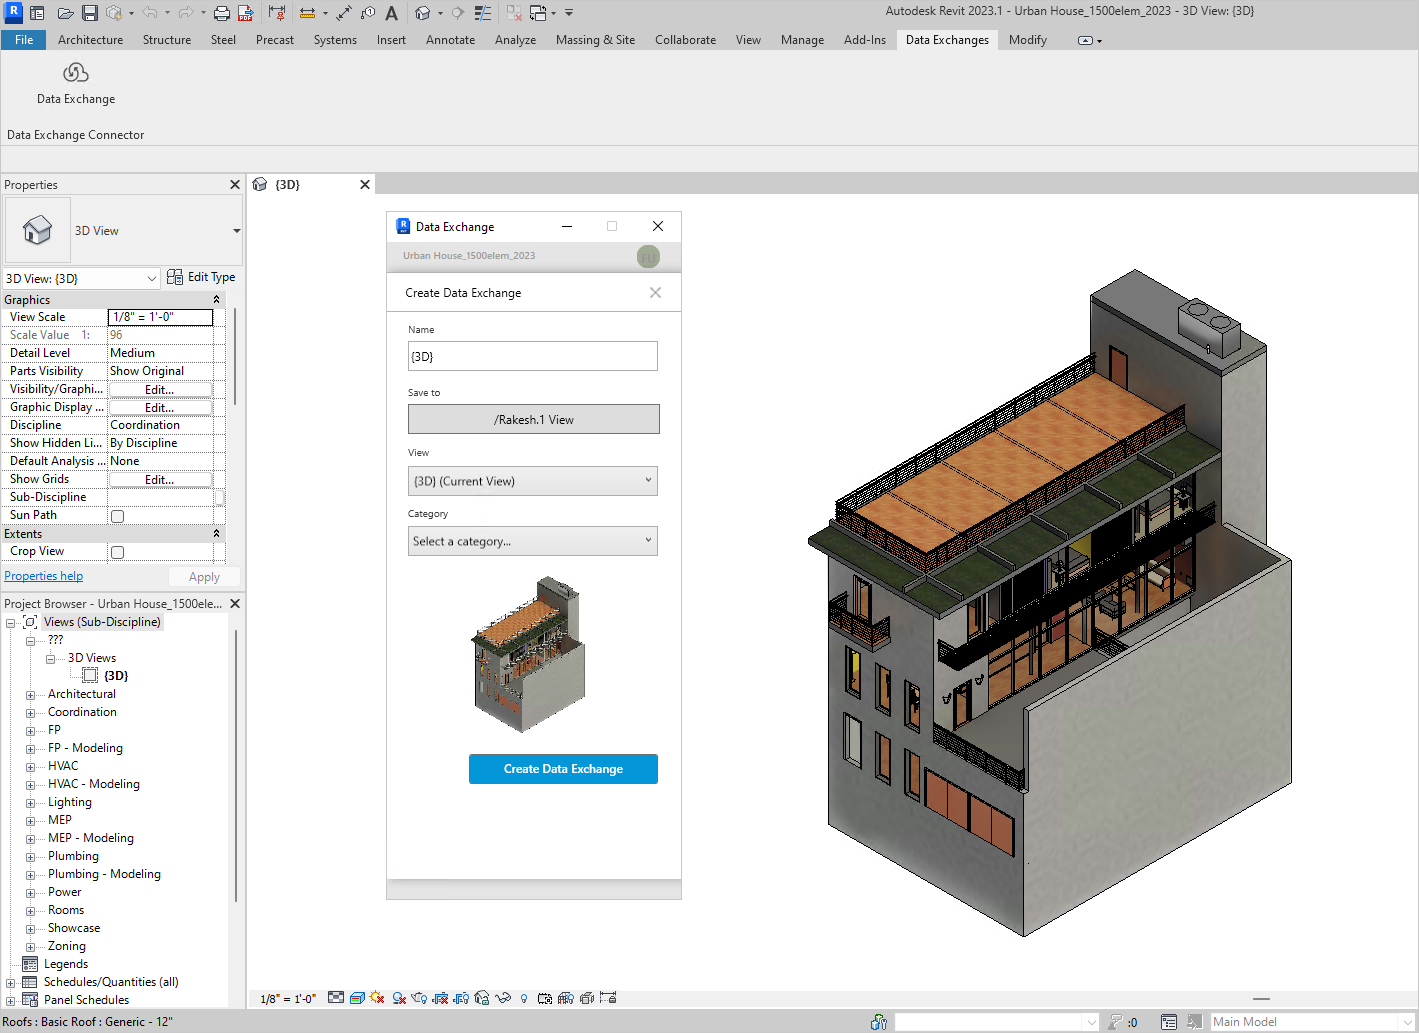This screenshot has width=1419, height=1033.
Task: Click the Print icon in quick access toolbar
Action: 222,13
